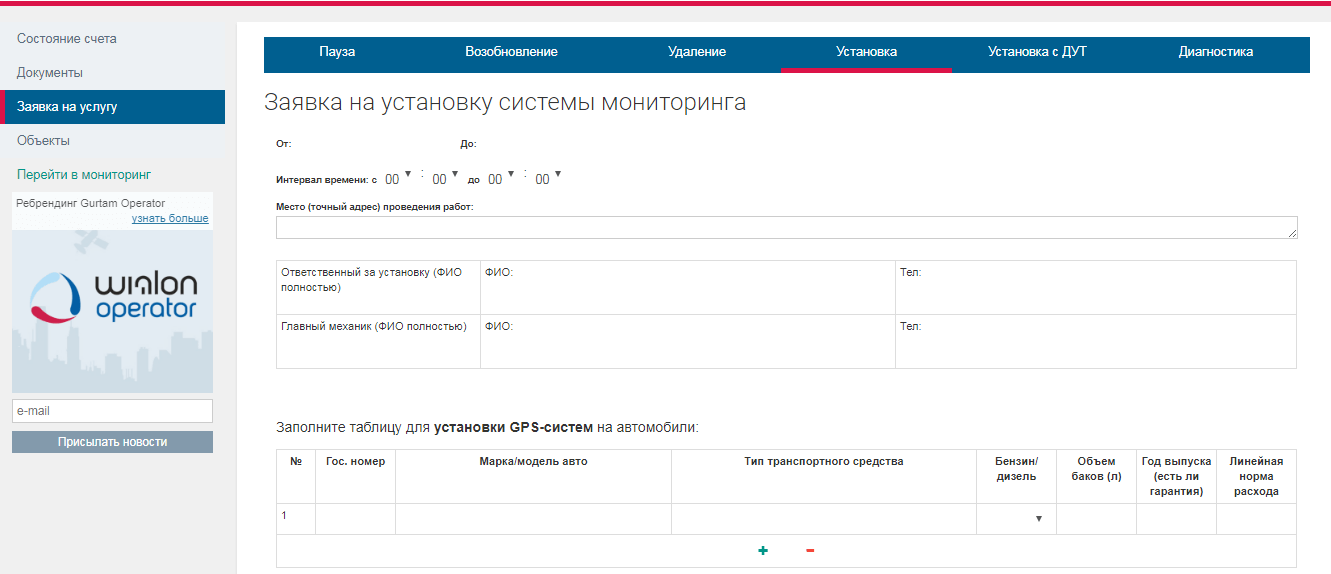Screen dimensions: 1331x574
Task: Open the start hour dropdown
Action: (398, 178)
